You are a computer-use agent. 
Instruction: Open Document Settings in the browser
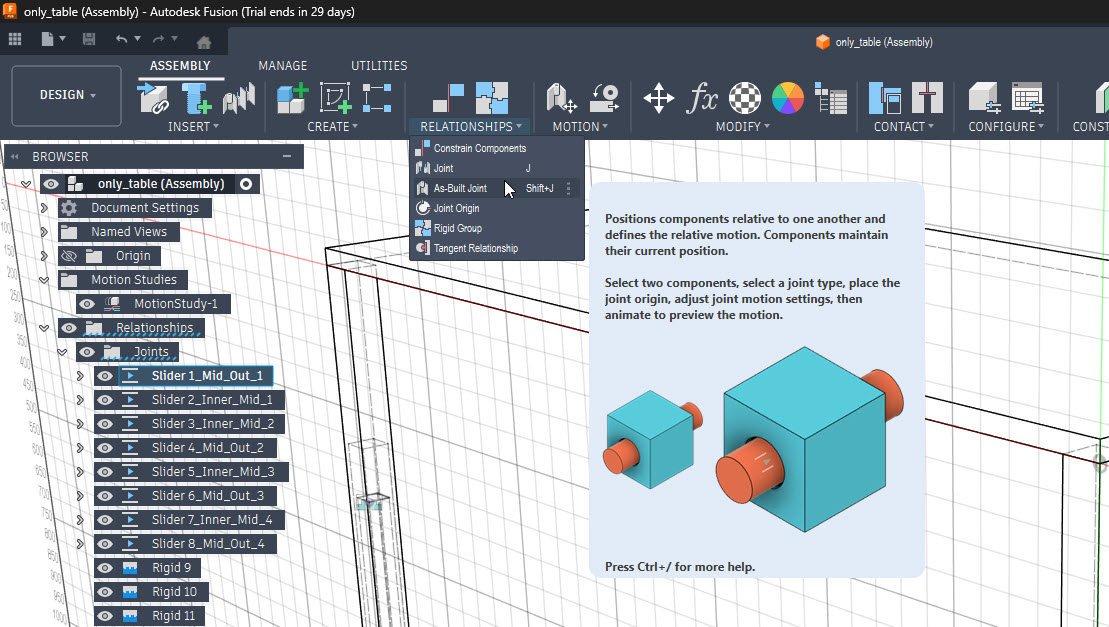point(145,207)
